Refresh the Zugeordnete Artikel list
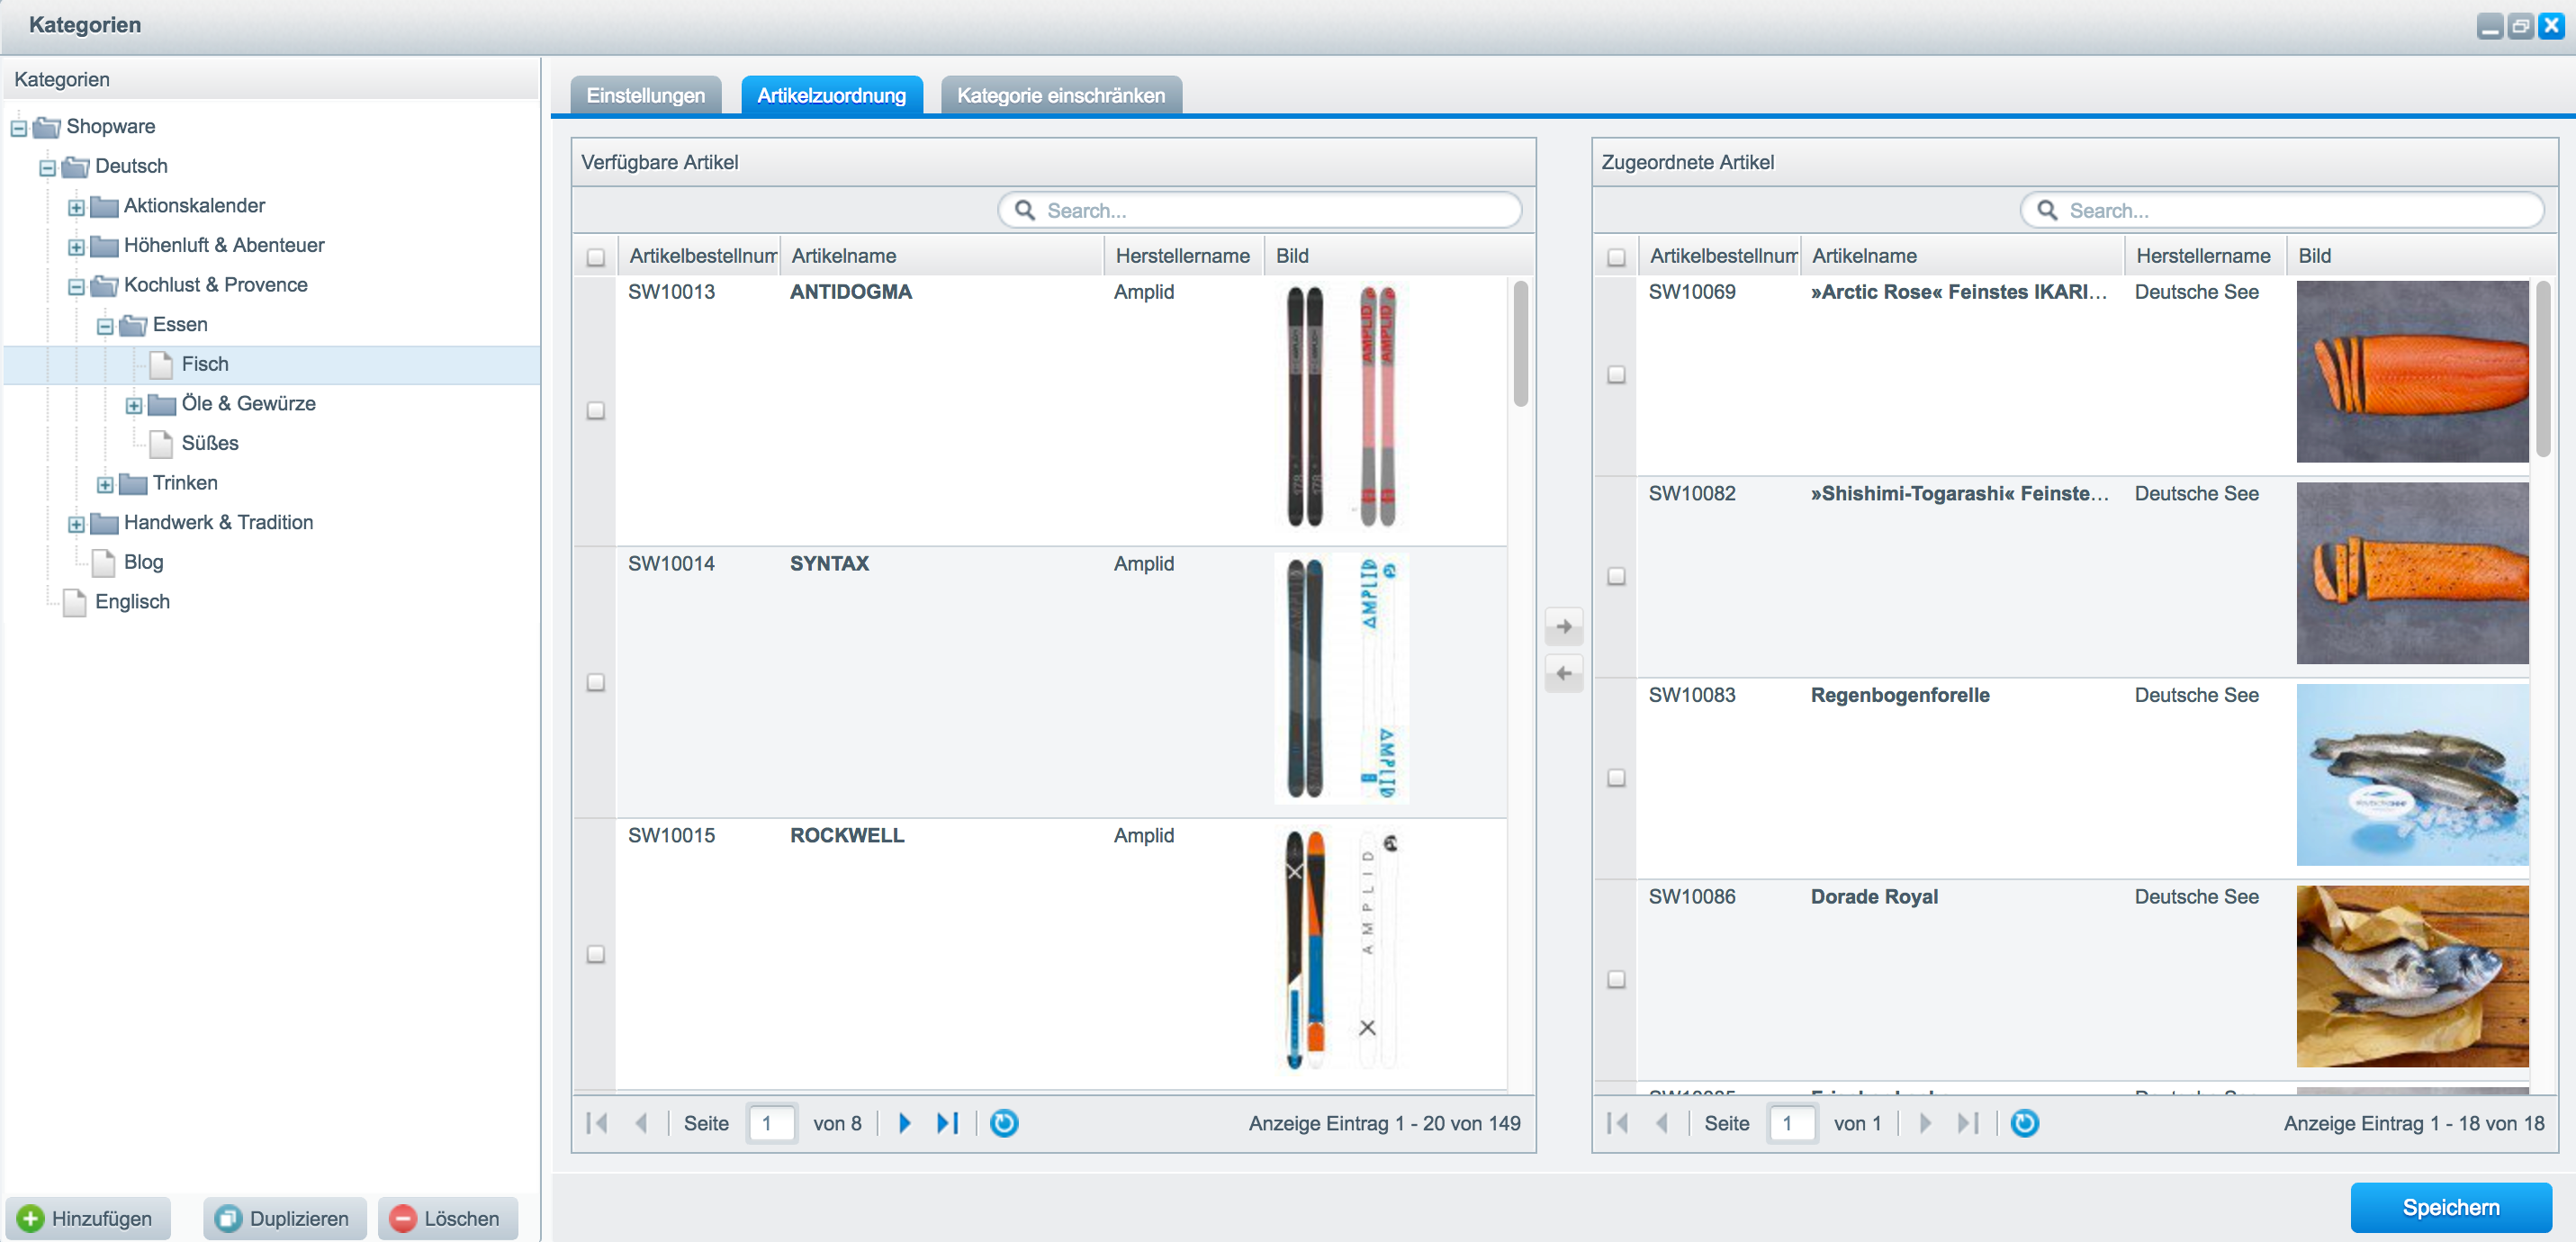This screenshot has width=2576, height=1242. point(2024,1123)
